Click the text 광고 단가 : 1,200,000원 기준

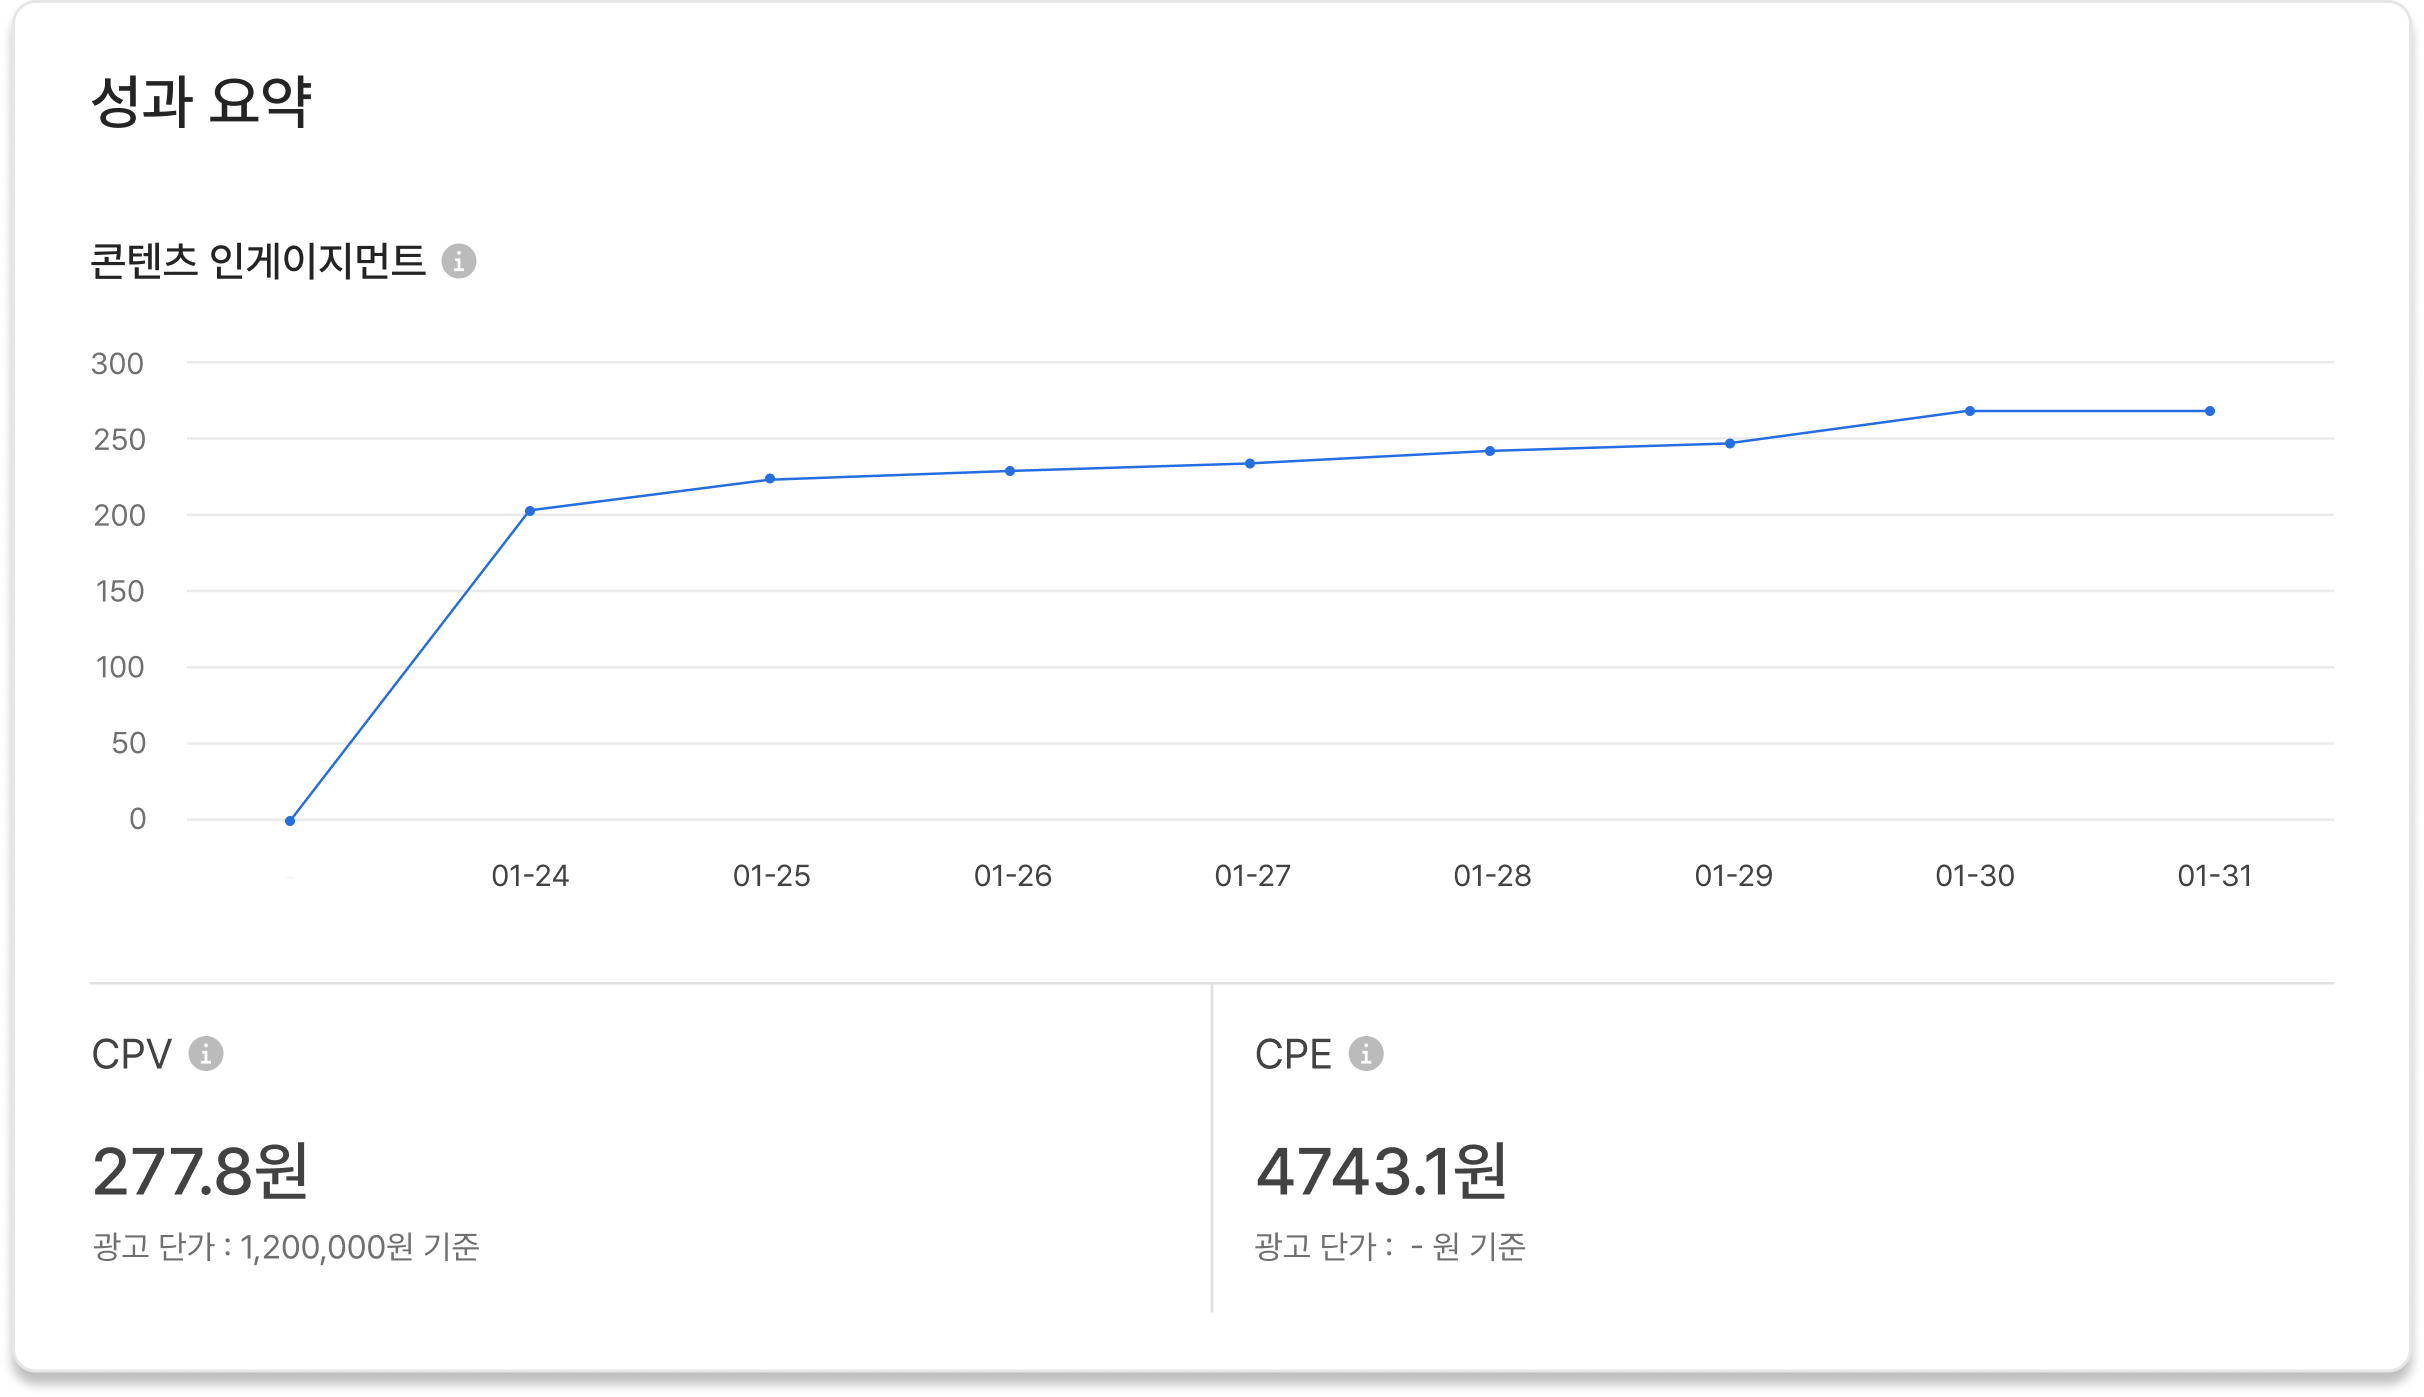pyautogui.click(x=286, y=1247)
